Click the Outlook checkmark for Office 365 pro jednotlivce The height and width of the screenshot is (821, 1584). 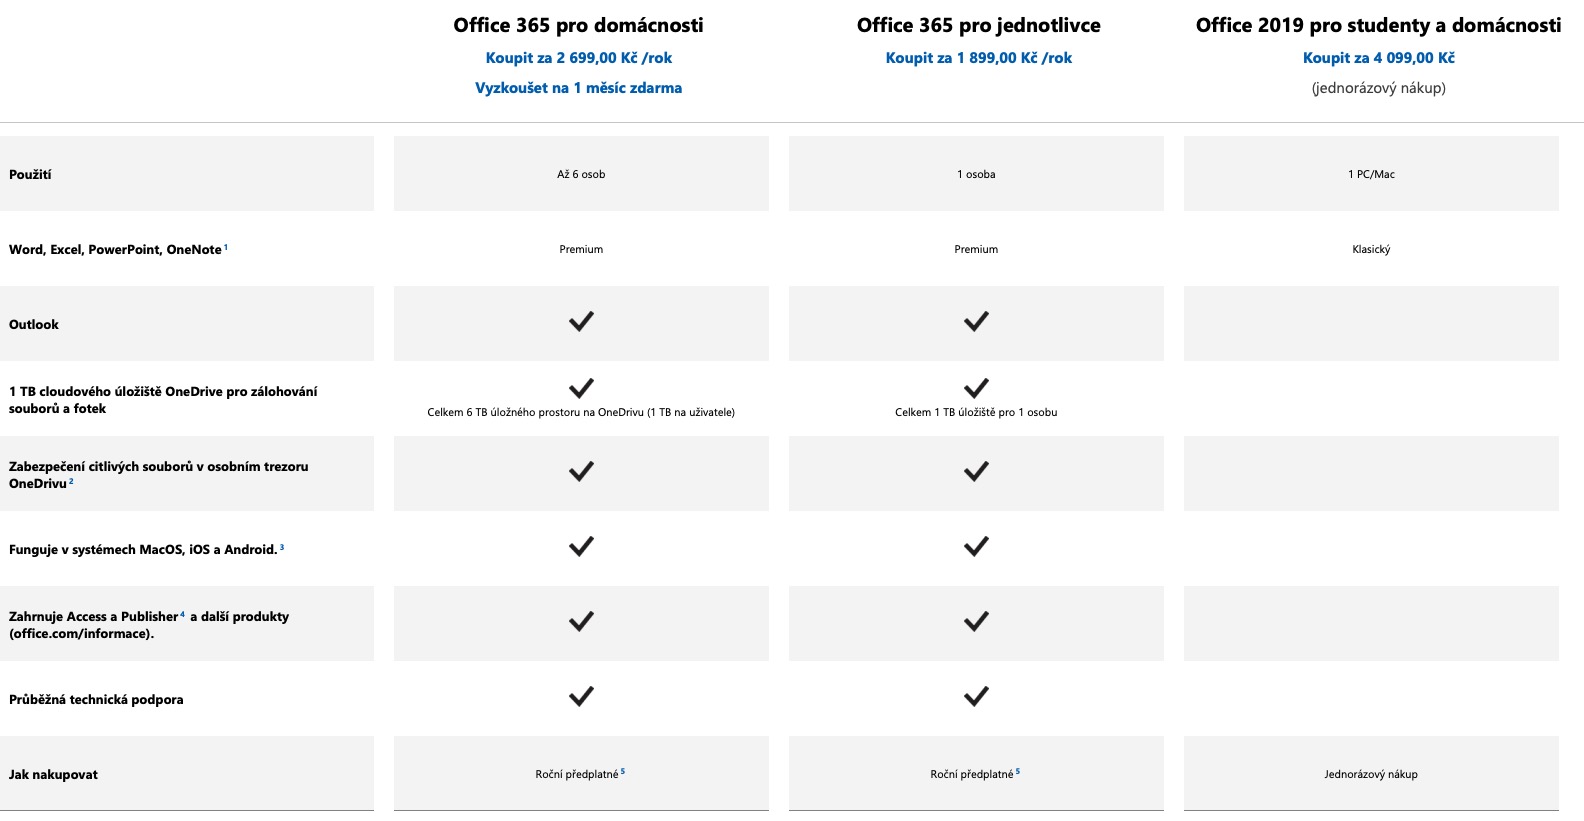coord(976,322)
